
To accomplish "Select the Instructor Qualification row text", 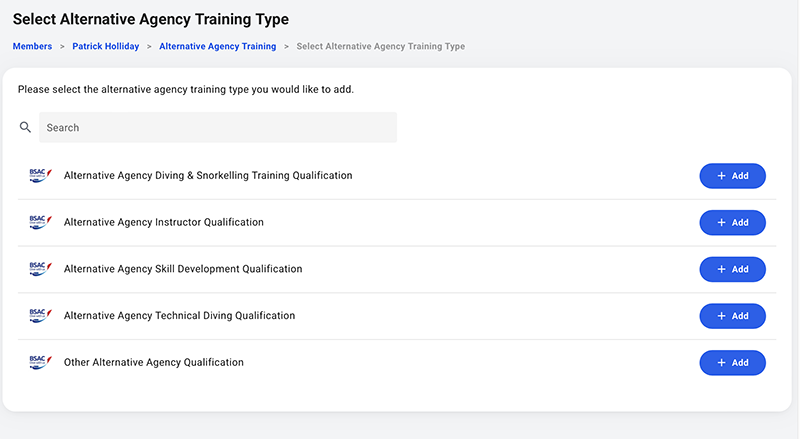I will 164,222.
